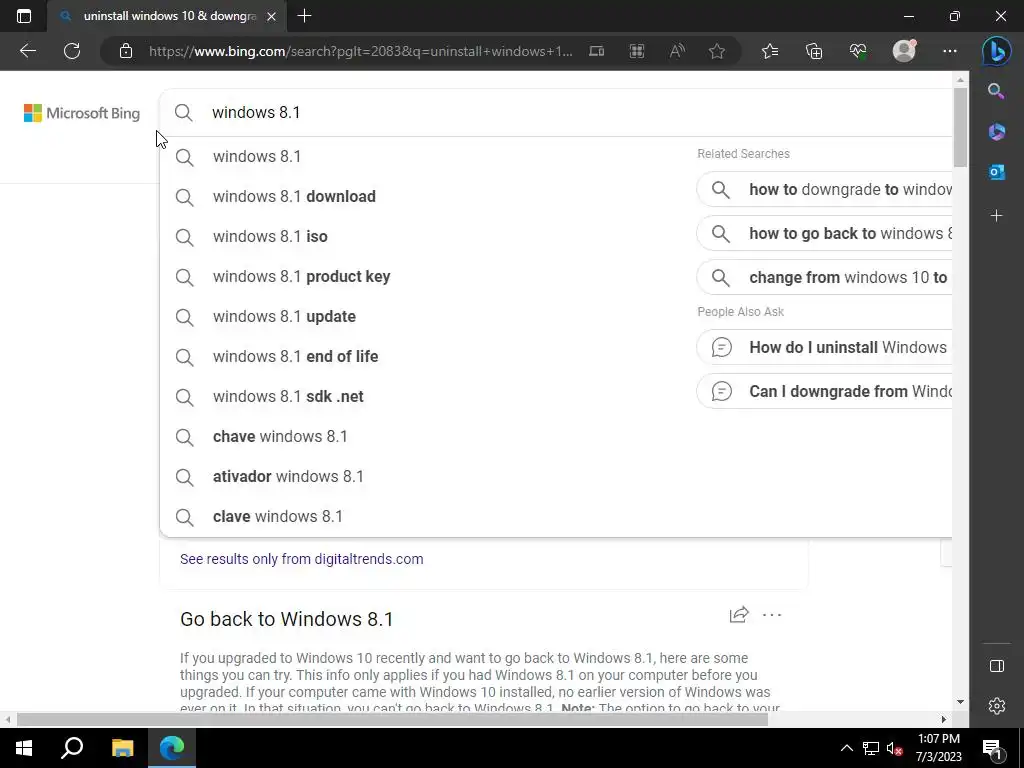1024x768 pixels.
Task: Choose suggestion chave windows 8.1
Action: (x=425, y=436)
